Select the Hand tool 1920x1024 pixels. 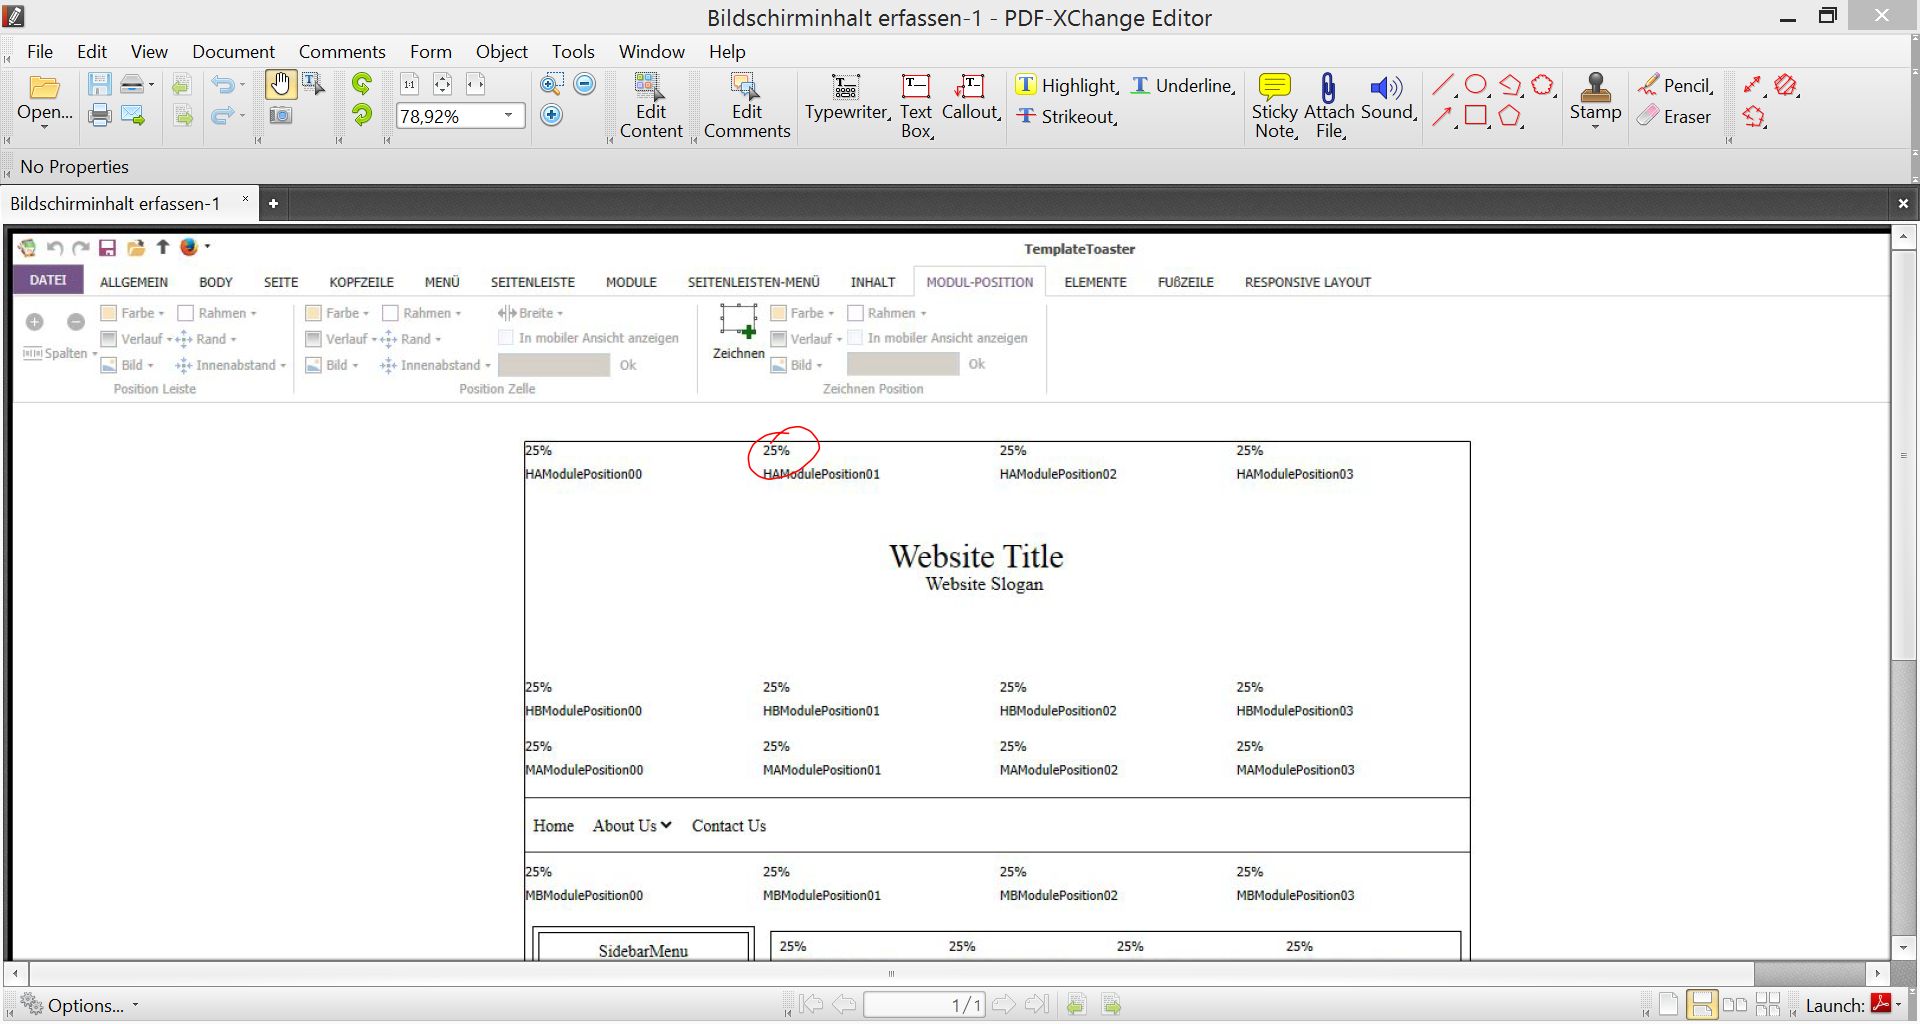(280, 85)
